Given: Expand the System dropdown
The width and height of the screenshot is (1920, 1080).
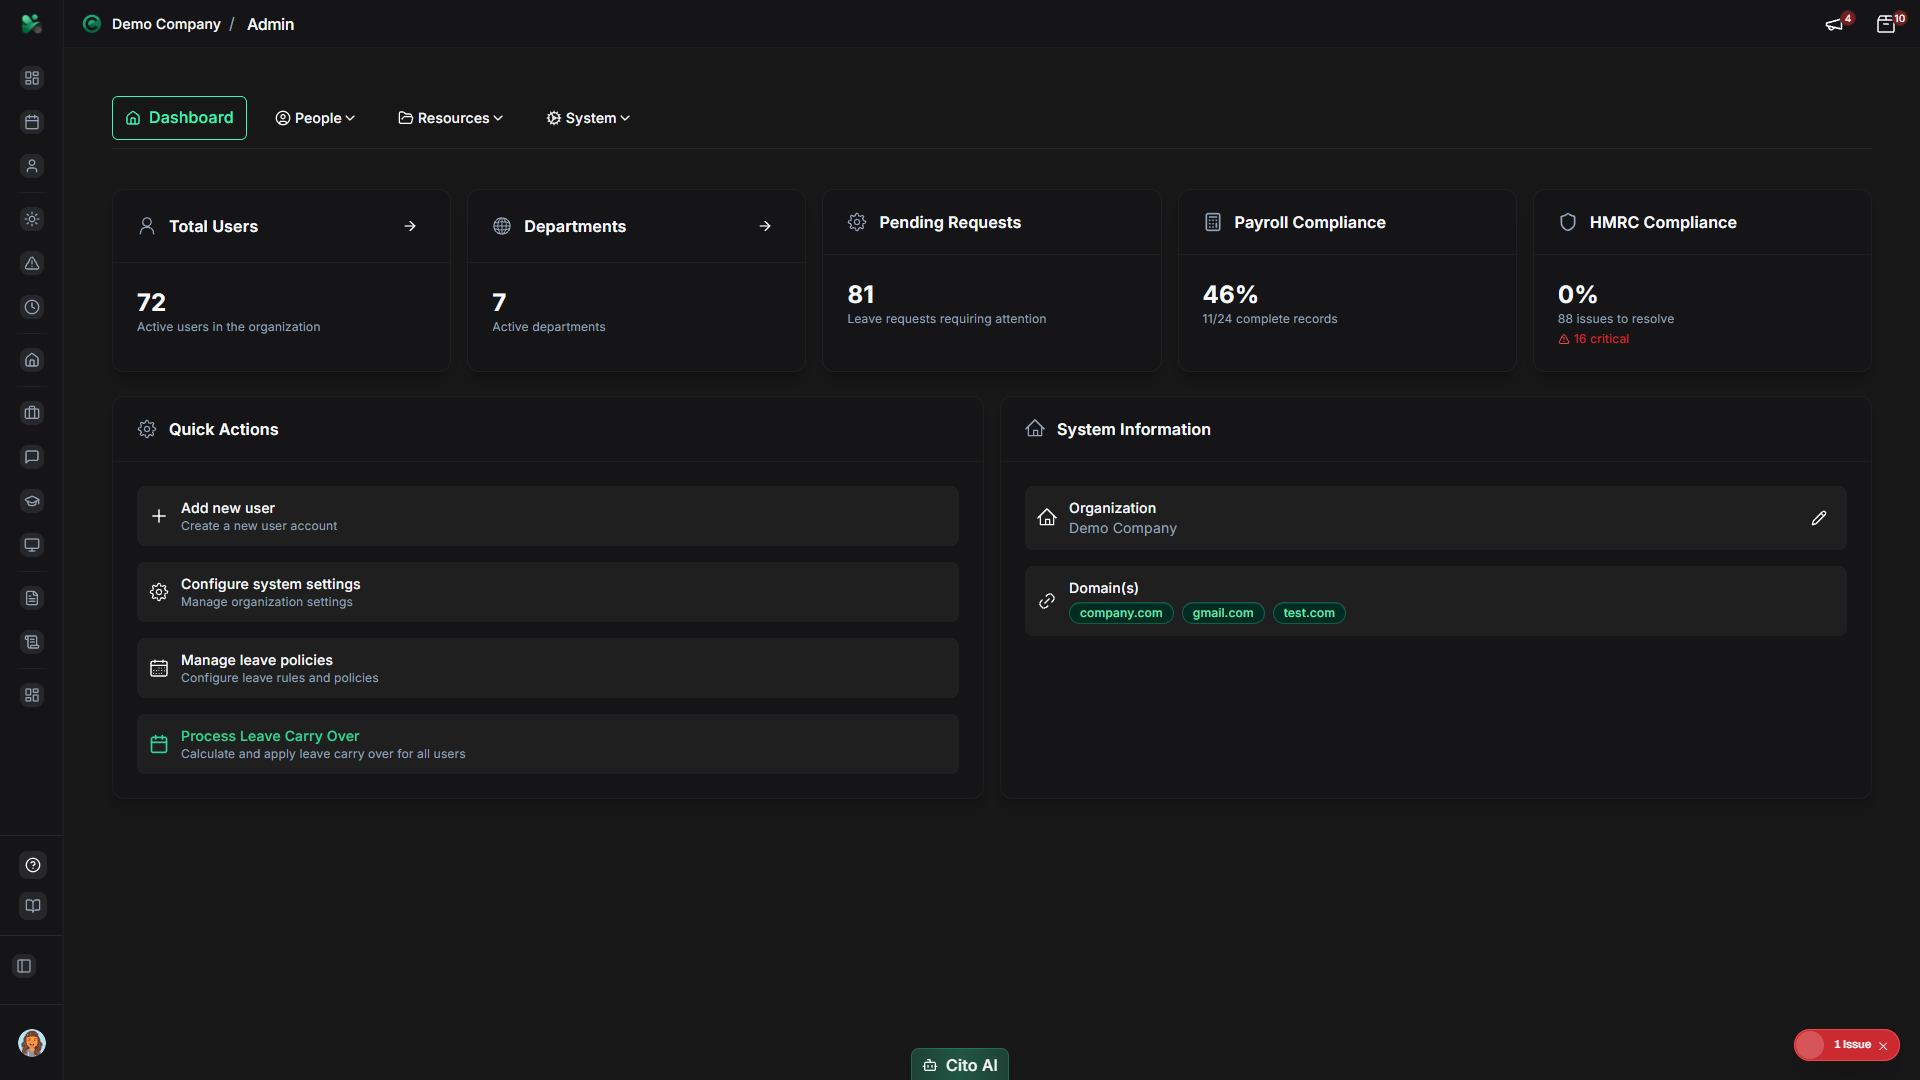Looking at the screenshot, I should coord(588,117).
